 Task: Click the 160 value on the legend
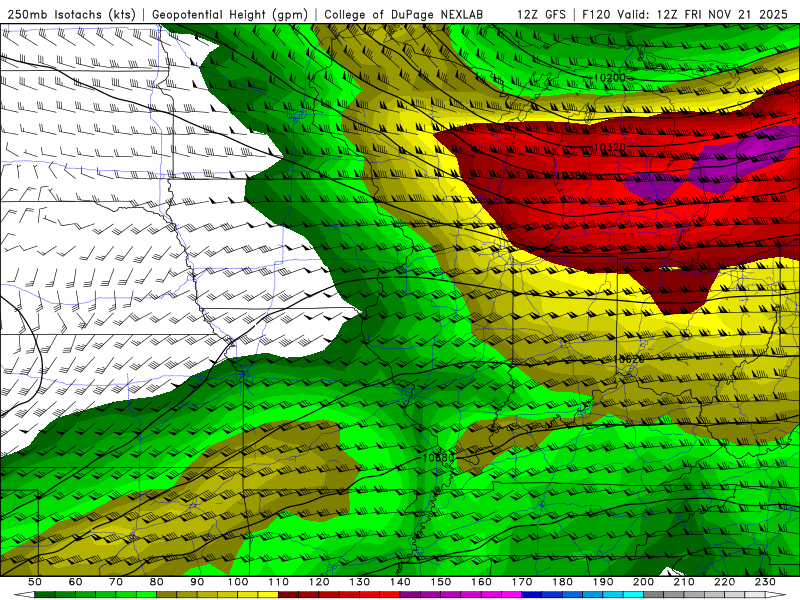(x=481, y=582)
